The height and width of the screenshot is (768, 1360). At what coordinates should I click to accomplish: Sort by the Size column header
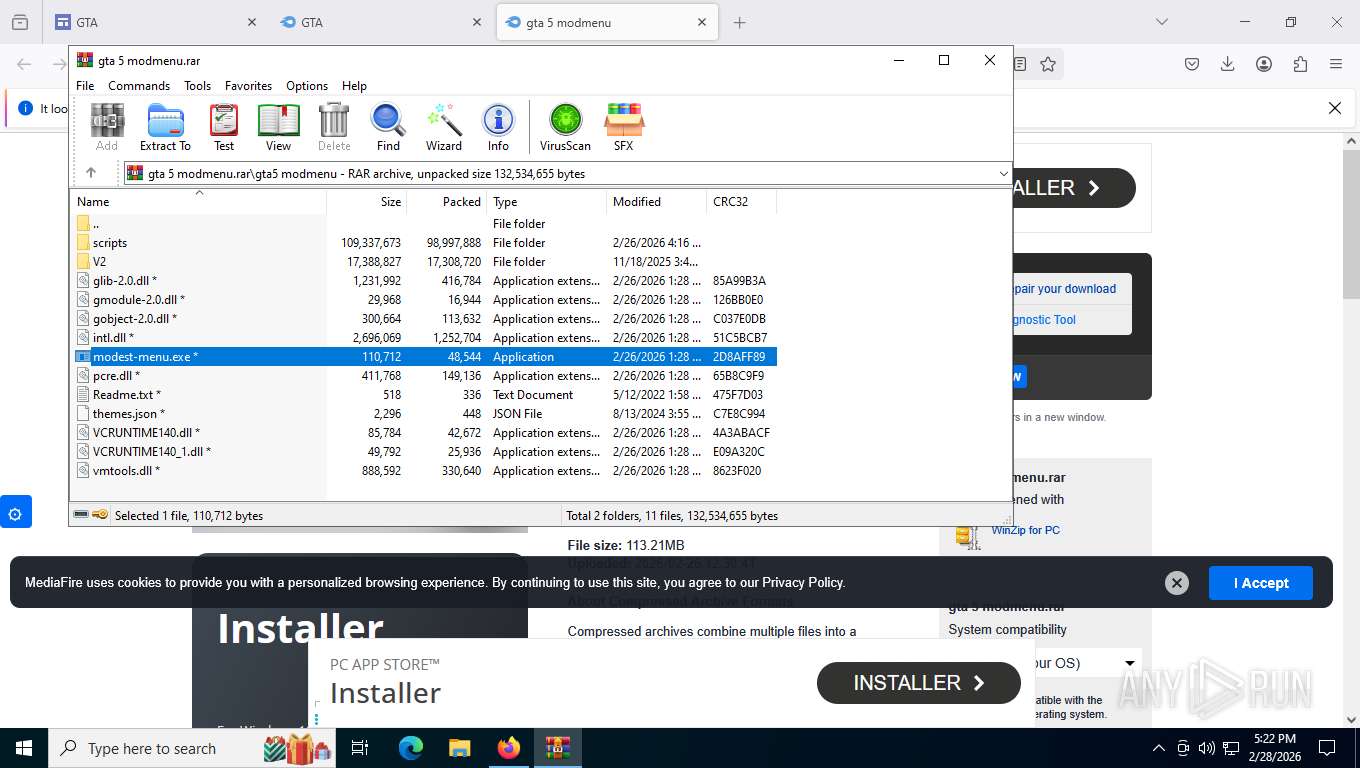366,202
